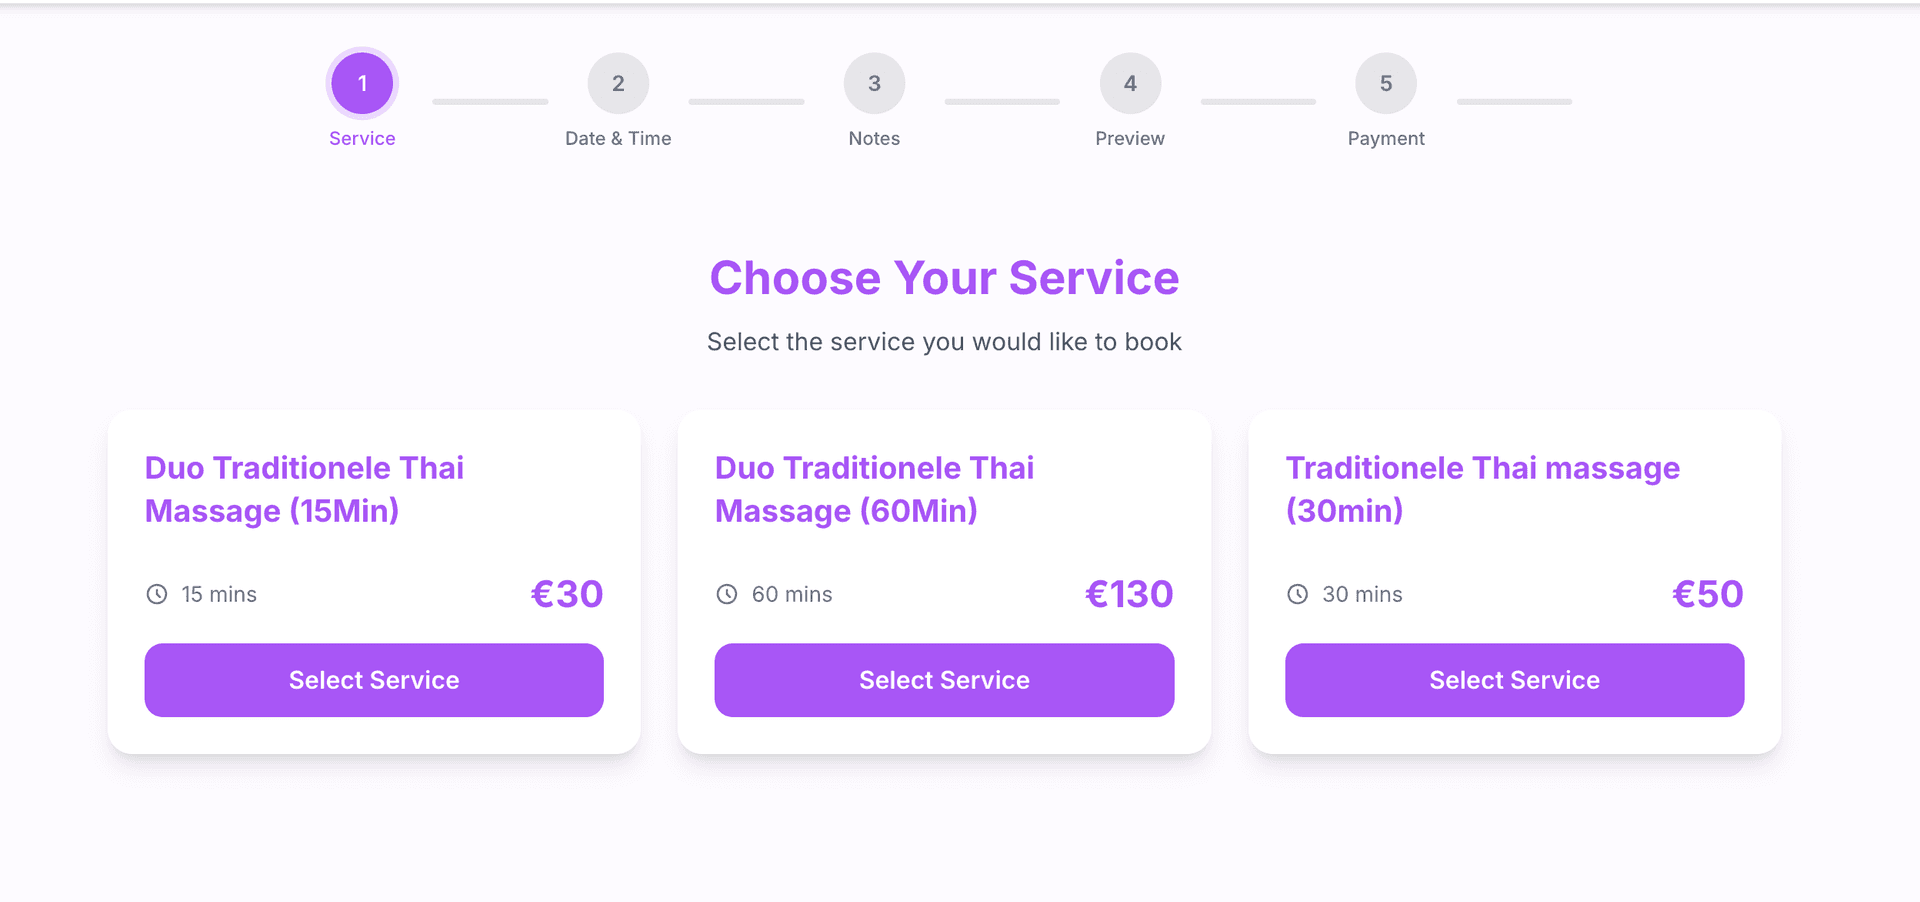Jump to the Payment step
This screenshot has width=1920, height=902.
tap(1386, 138)
